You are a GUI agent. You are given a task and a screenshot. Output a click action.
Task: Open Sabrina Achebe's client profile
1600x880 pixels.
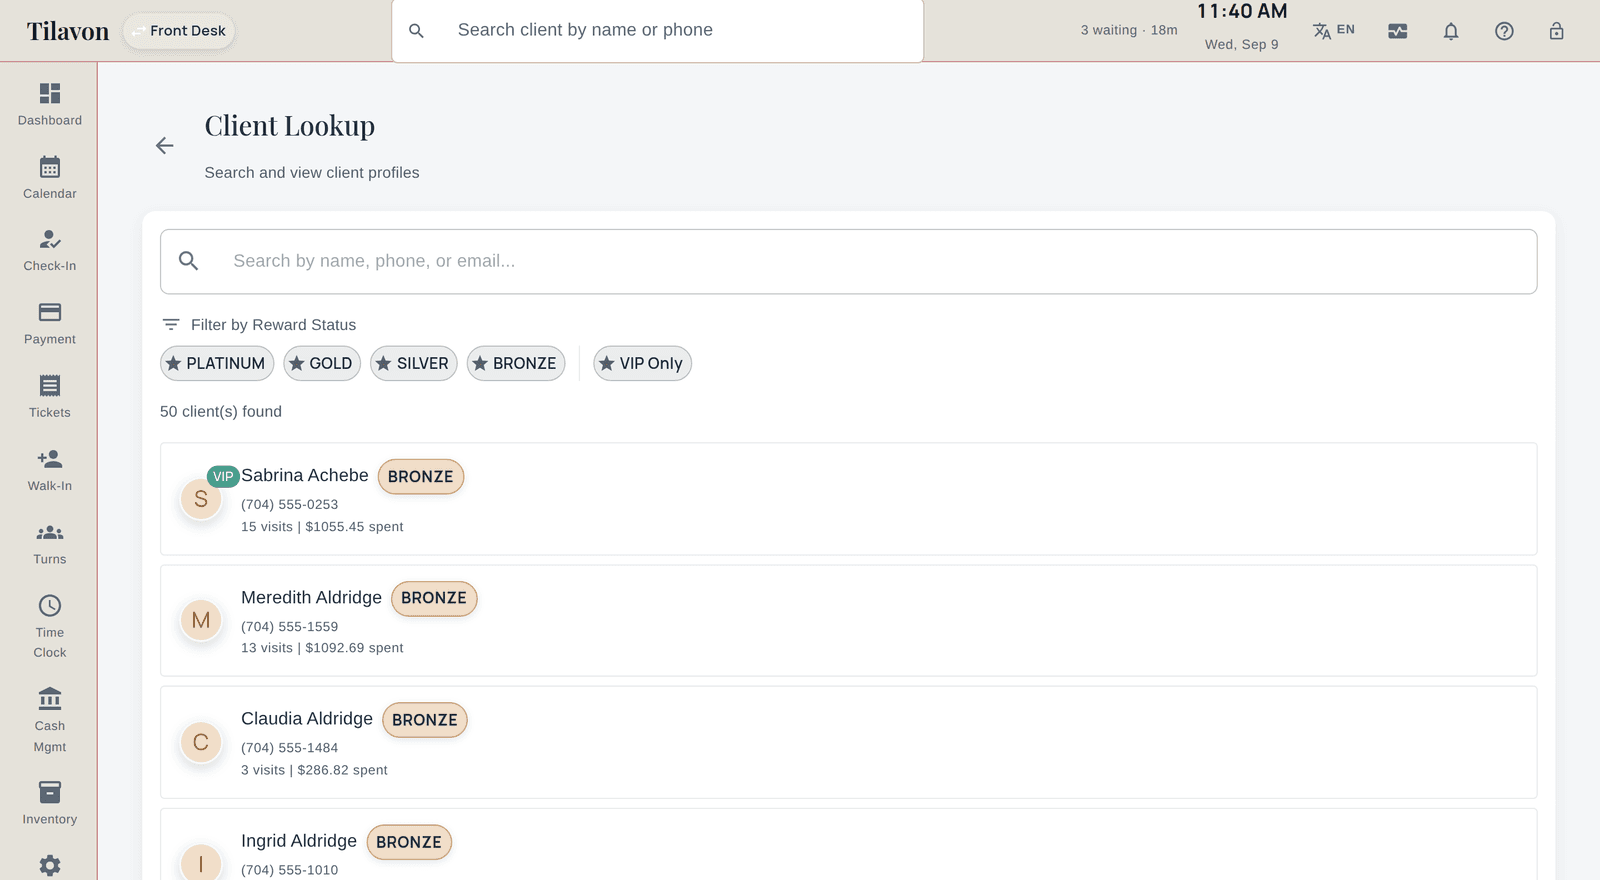[848, 499]
